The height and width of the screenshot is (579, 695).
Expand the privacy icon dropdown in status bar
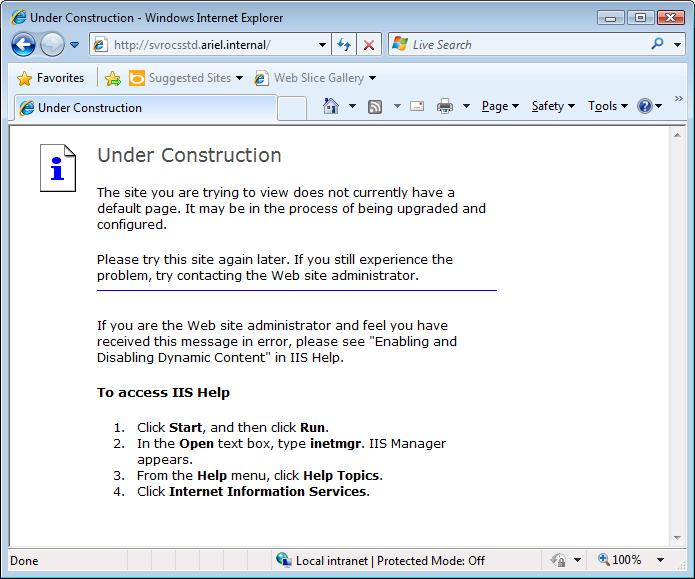click(x=578, y=560)
